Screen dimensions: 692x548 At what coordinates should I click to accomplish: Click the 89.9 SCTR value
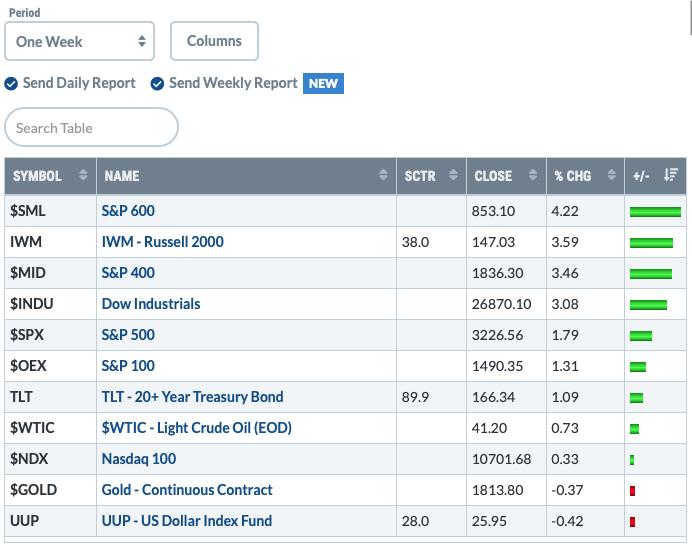pyautogui.click(x=415, y=397)
